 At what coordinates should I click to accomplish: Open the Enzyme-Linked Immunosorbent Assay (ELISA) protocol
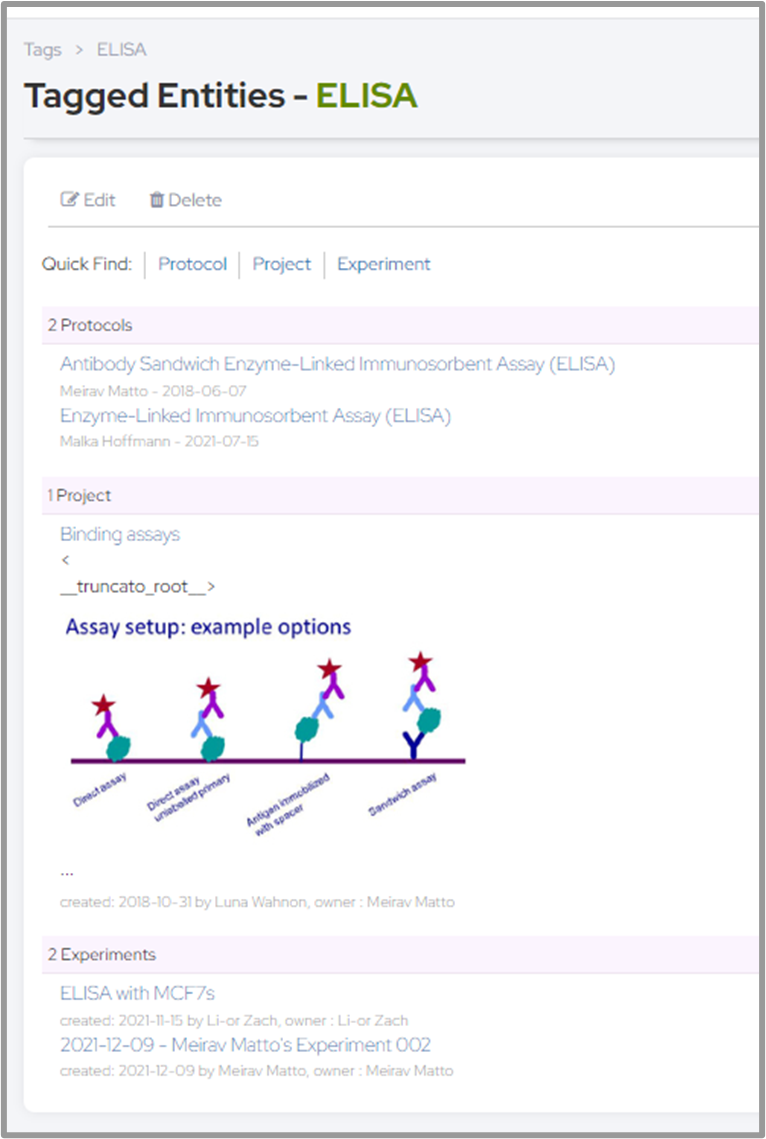pyautogui.click(x=255, y=416)
